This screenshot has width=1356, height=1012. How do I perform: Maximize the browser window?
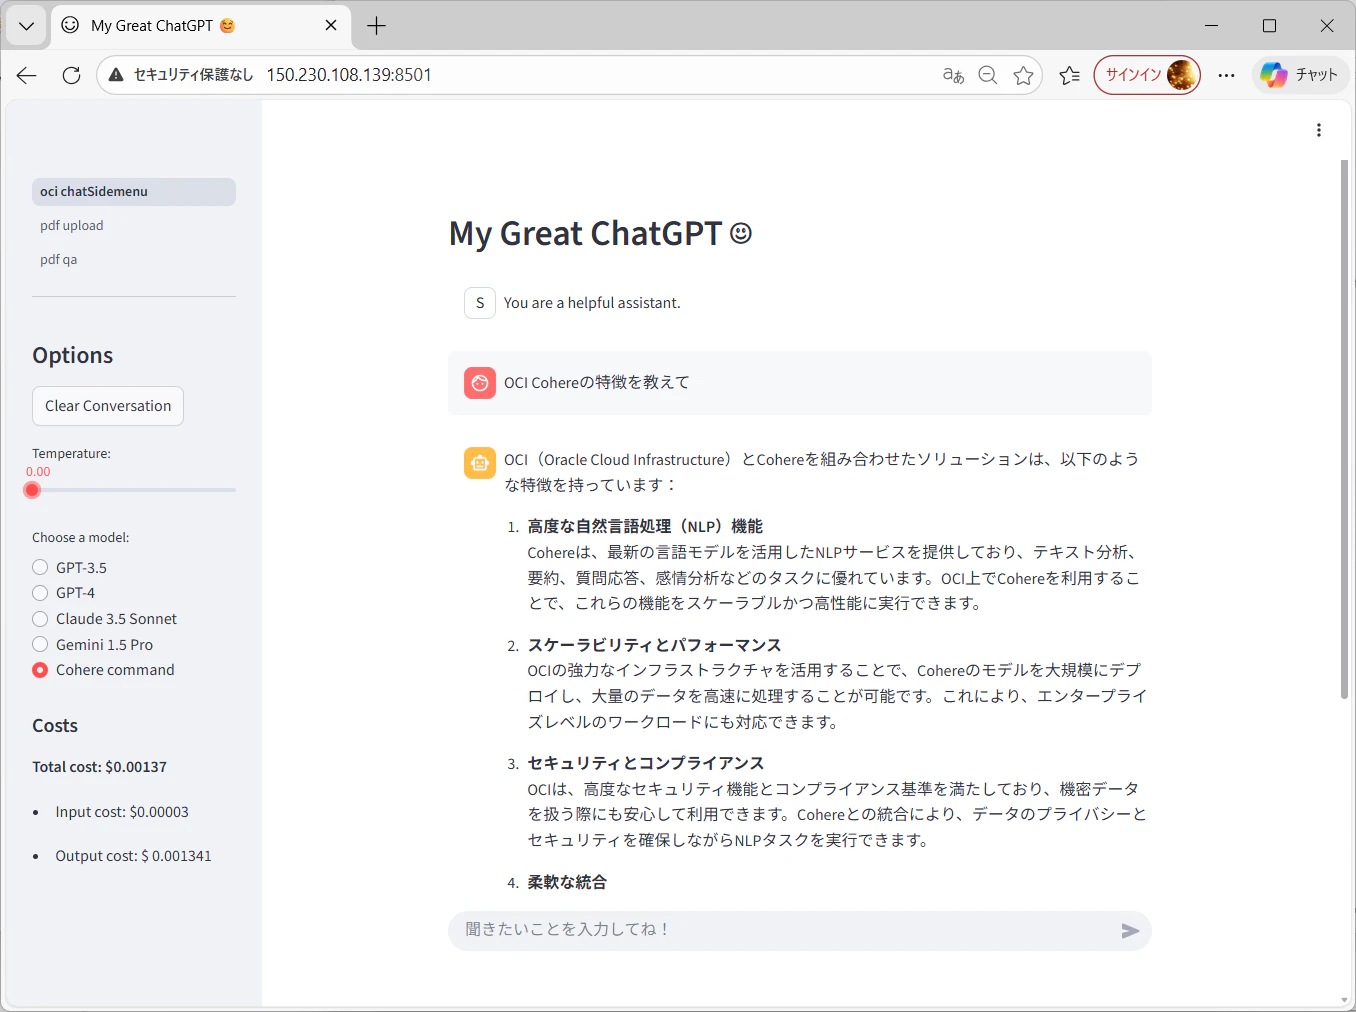[x=1269, y=26]
